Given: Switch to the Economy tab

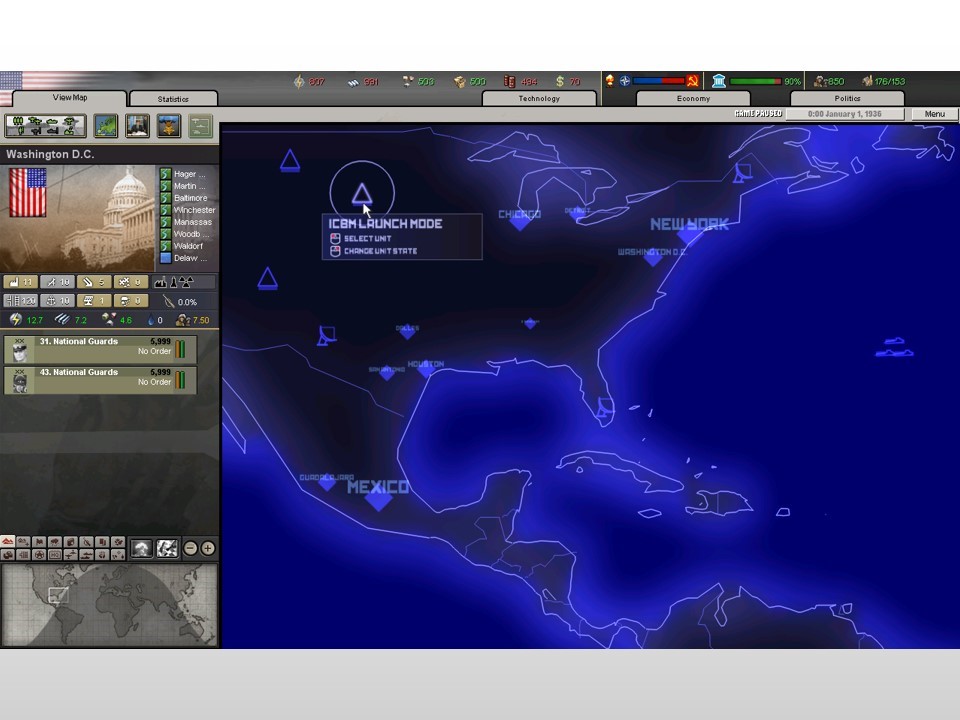Looking at the screenshot, I should 692,99.
